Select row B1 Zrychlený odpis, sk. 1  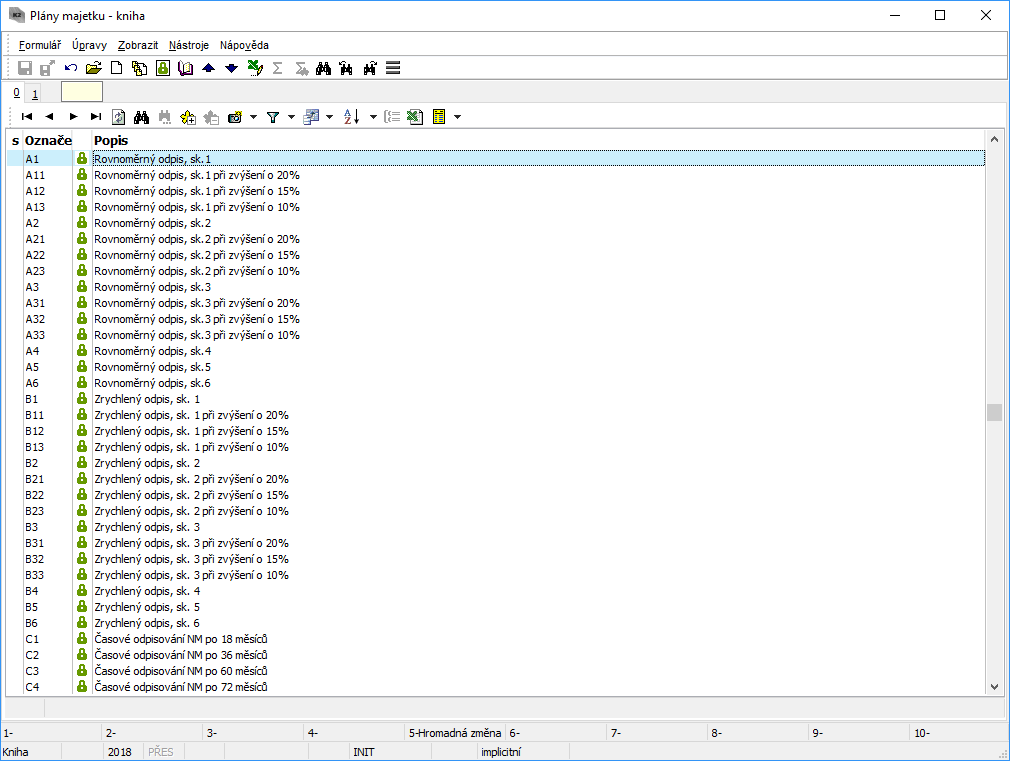click(x=496, y=399)
